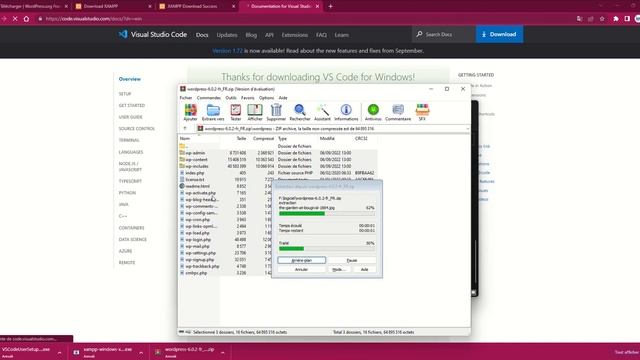Bookmark the page with the star icon

point(602,19)
